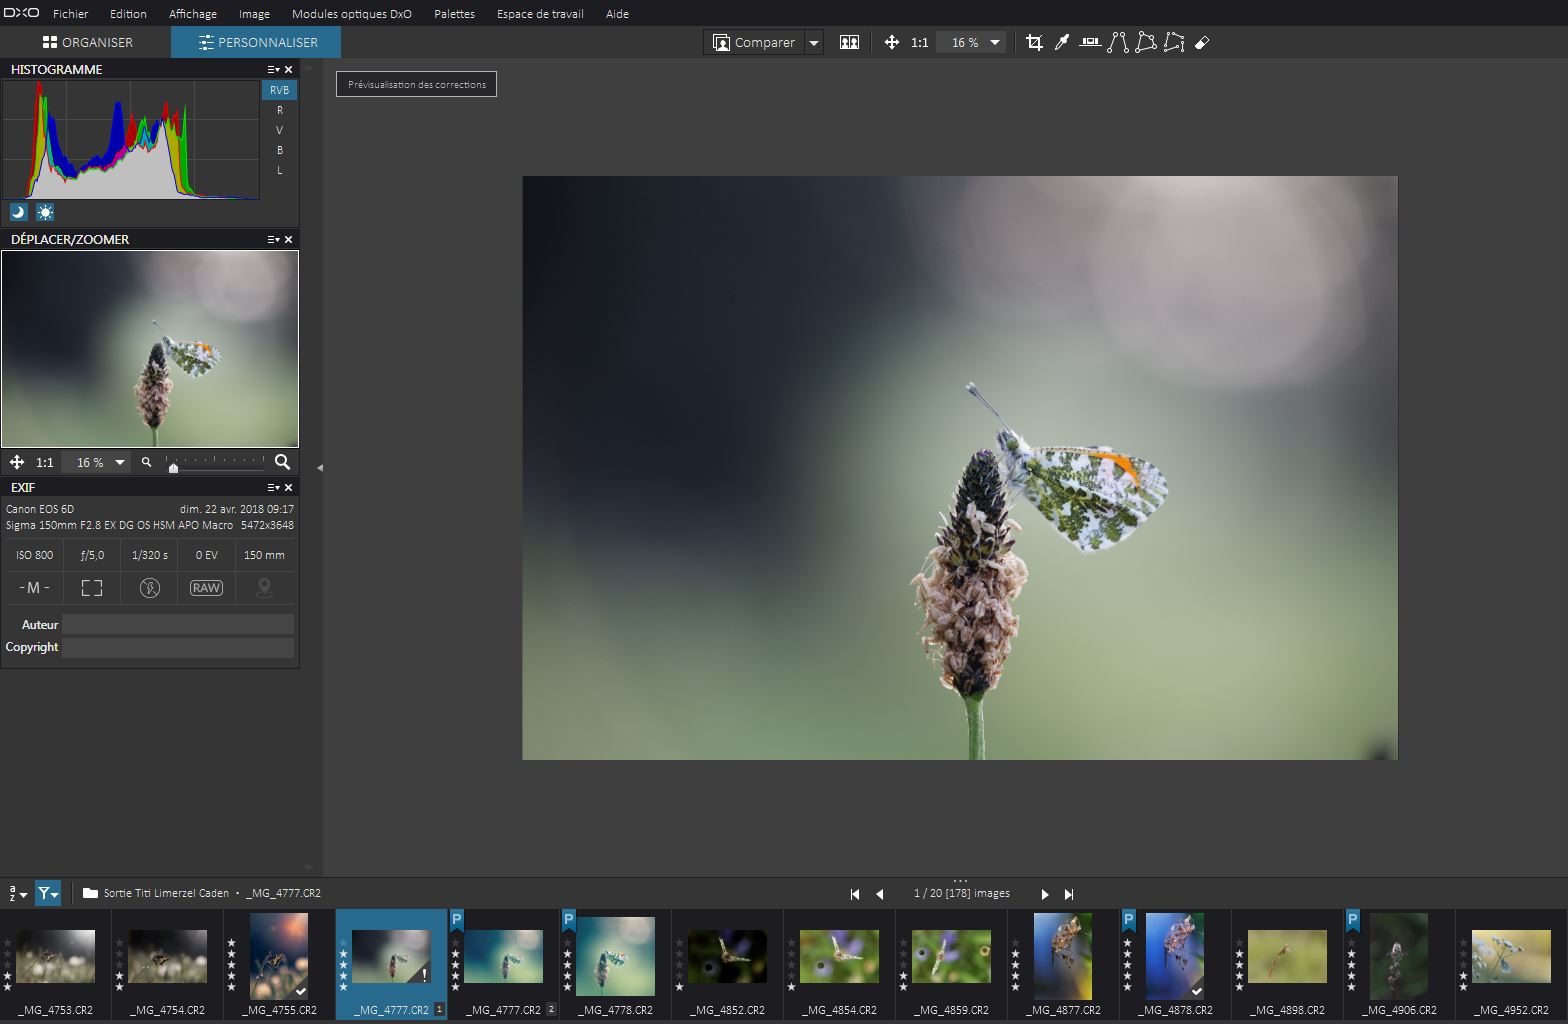The height and width of the screenshot is (1024, 1568).
Task: Click 1:1 in Déplacer/Zoomer palette
Action: coord(45,462)
